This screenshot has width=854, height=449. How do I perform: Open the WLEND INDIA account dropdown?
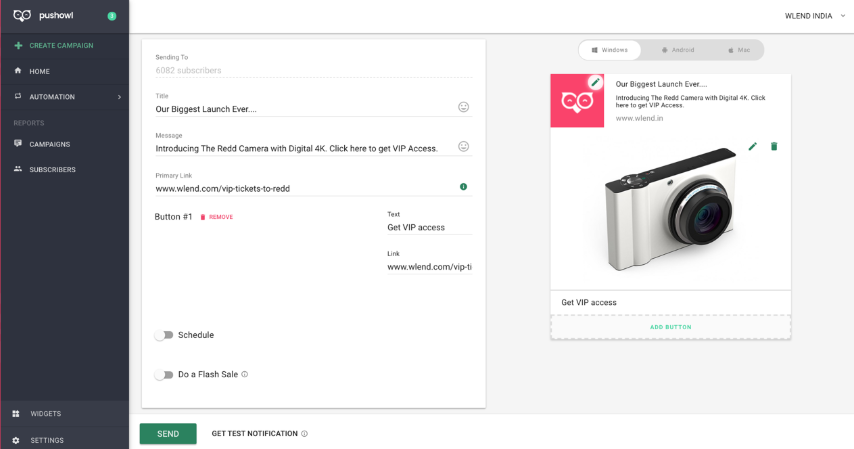[815, 16]
